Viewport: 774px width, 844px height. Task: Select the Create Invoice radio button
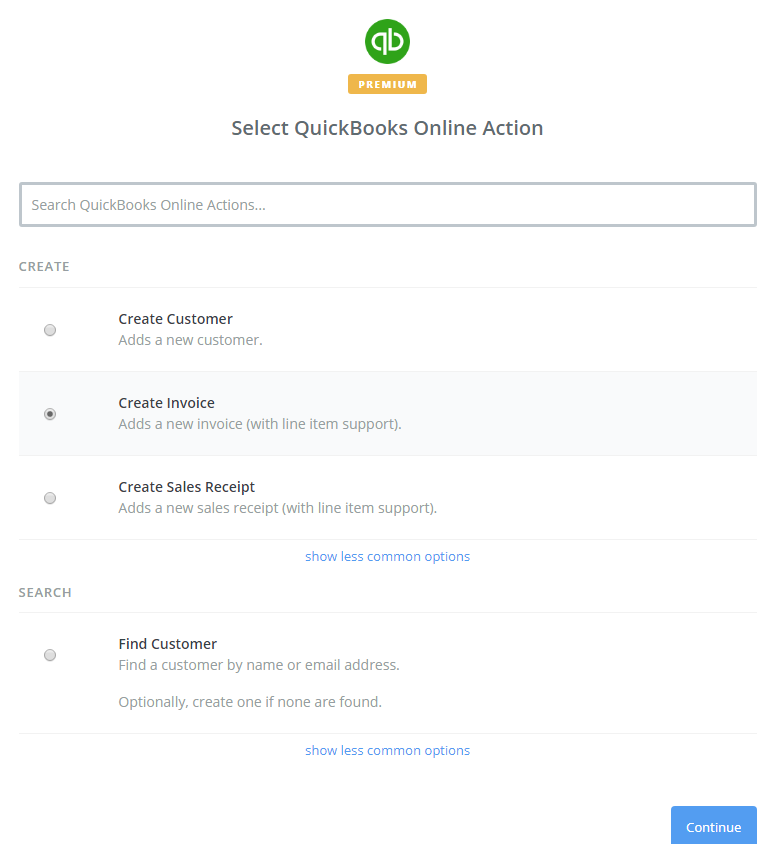50,414
